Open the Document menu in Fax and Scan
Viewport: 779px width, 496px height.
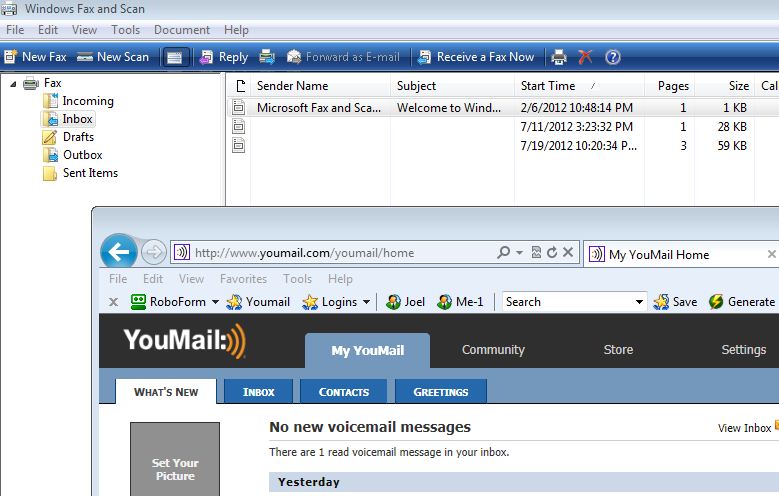pos(182,30)
